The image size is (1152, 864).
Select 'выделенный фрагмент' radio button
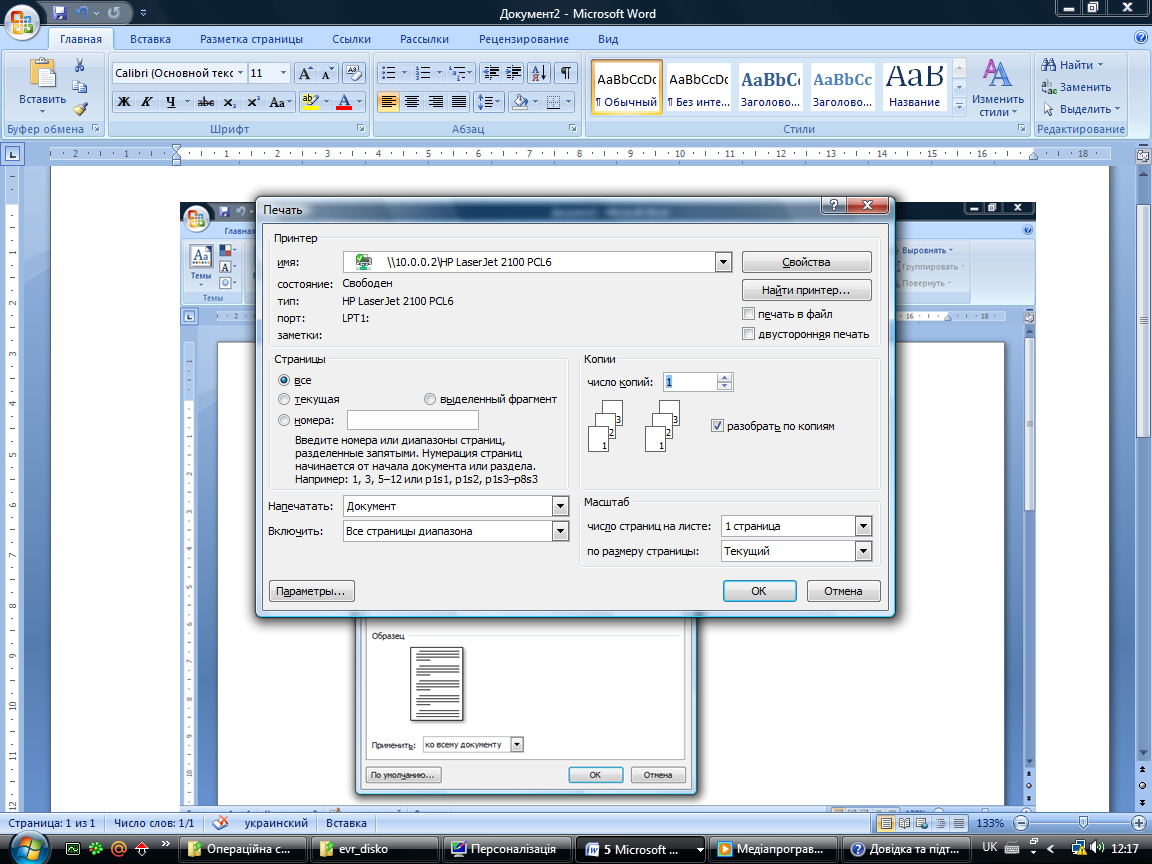coord(430,399)
